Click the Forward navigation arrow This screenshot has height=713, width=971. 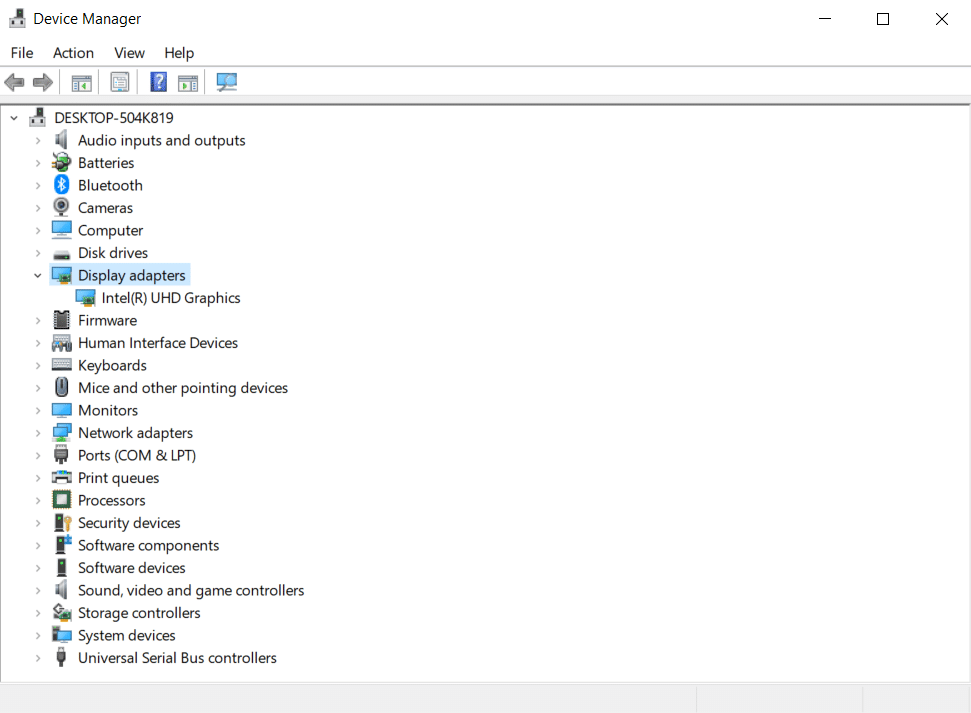pos(42,81)
